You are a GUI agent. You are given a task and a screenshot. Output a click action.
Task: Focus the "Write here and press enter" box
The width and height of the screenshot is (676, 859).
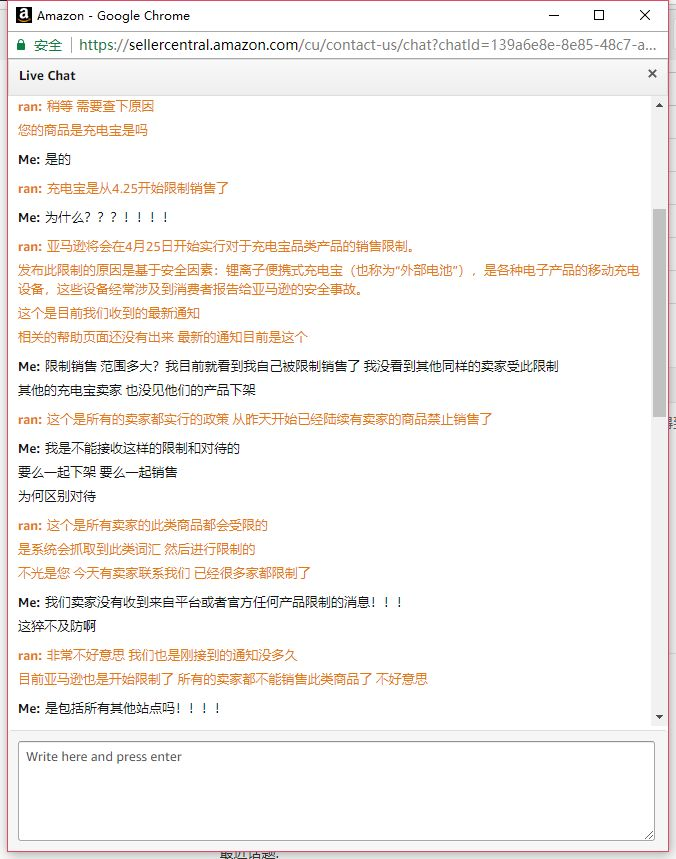[336, 791]
